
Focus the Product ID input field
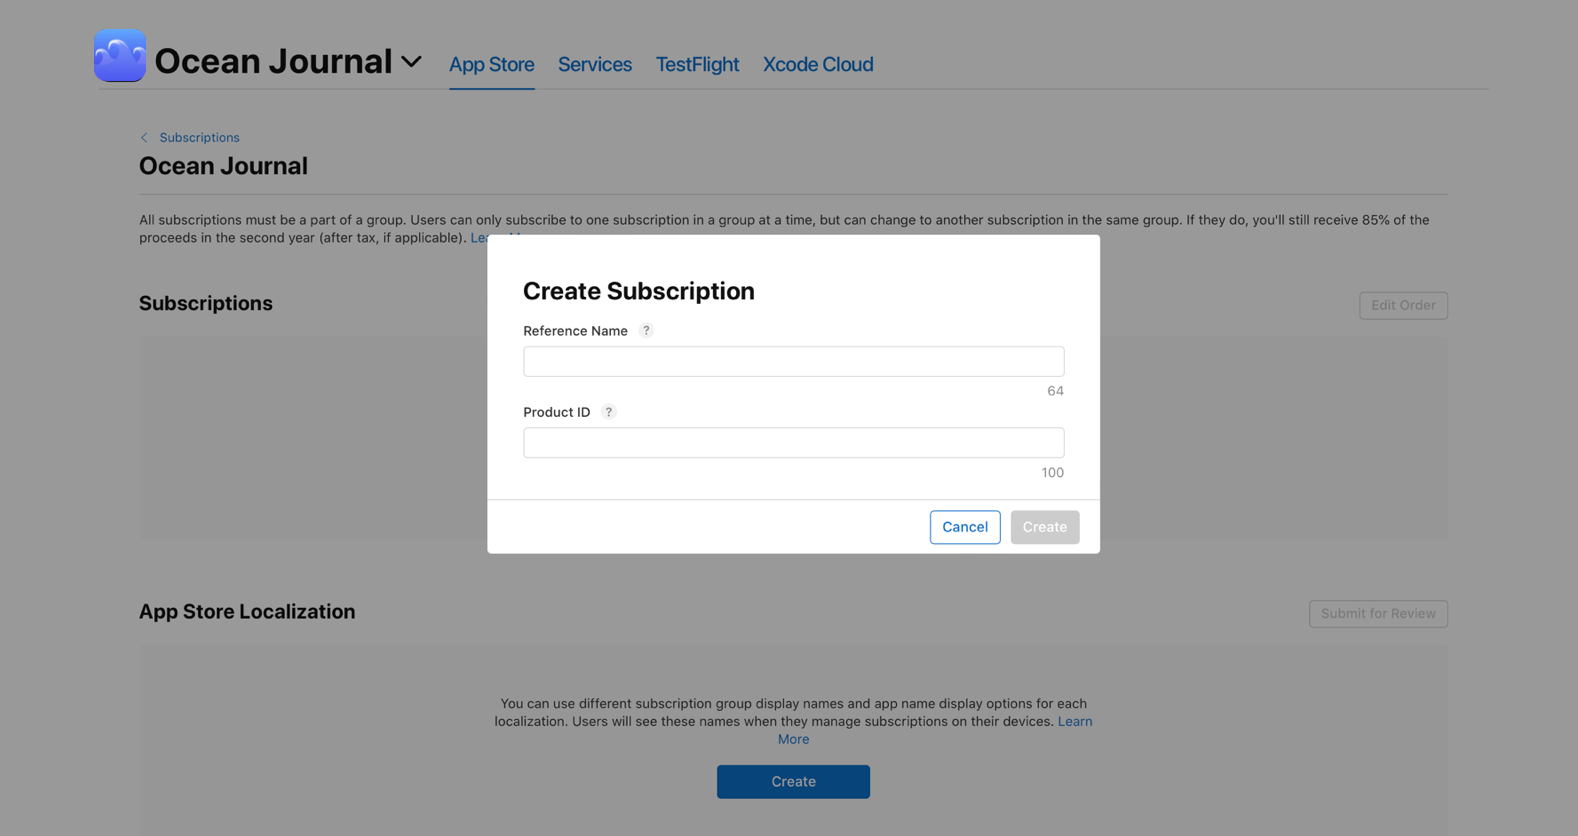pos(793,442)
